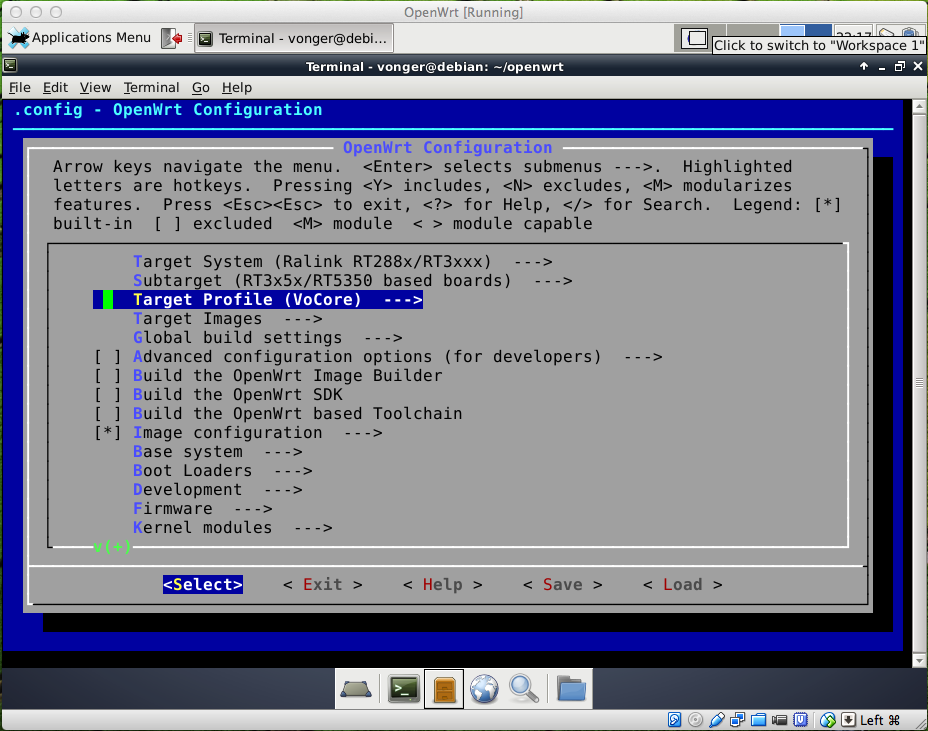Open the Development submenu
928x731 pixels.
tap(218, 490)
